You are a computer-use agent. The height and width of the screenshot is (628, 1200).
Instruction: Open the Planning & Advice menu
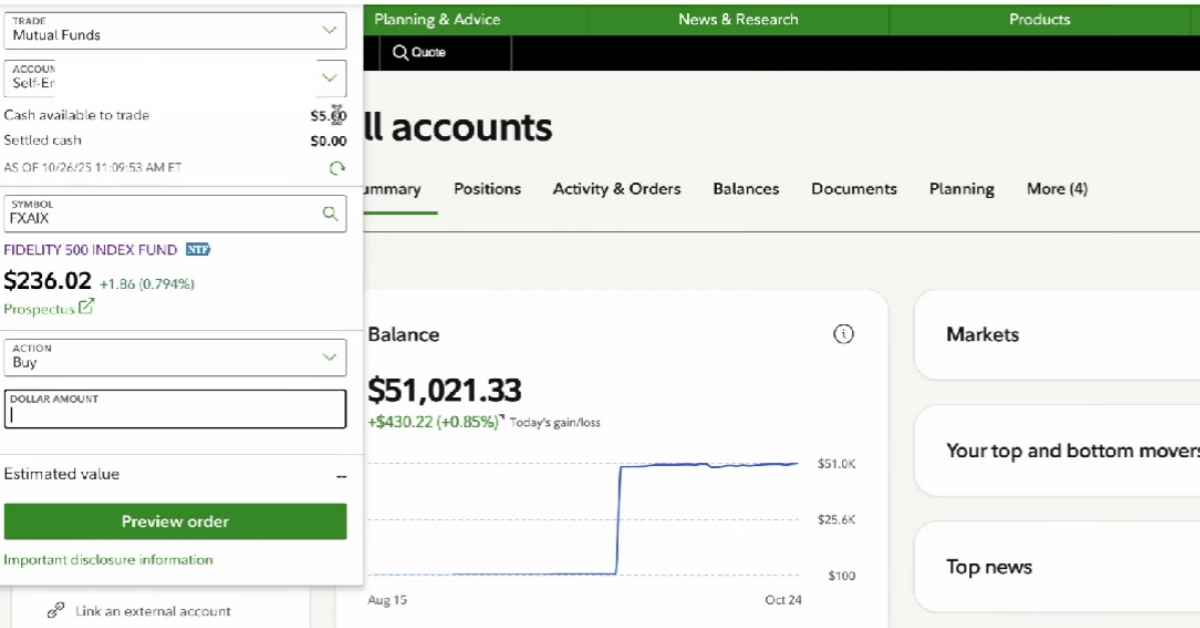(x=437, y=19)
